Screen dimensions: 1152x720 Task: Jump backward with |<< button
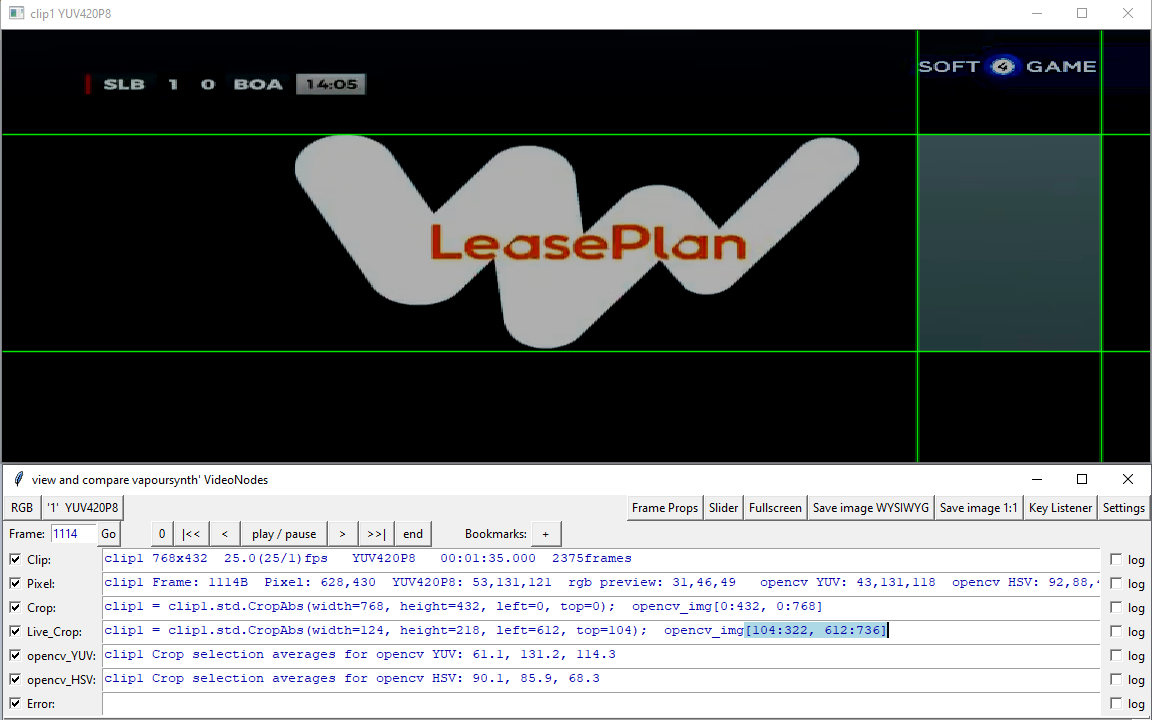pos(191,534)
